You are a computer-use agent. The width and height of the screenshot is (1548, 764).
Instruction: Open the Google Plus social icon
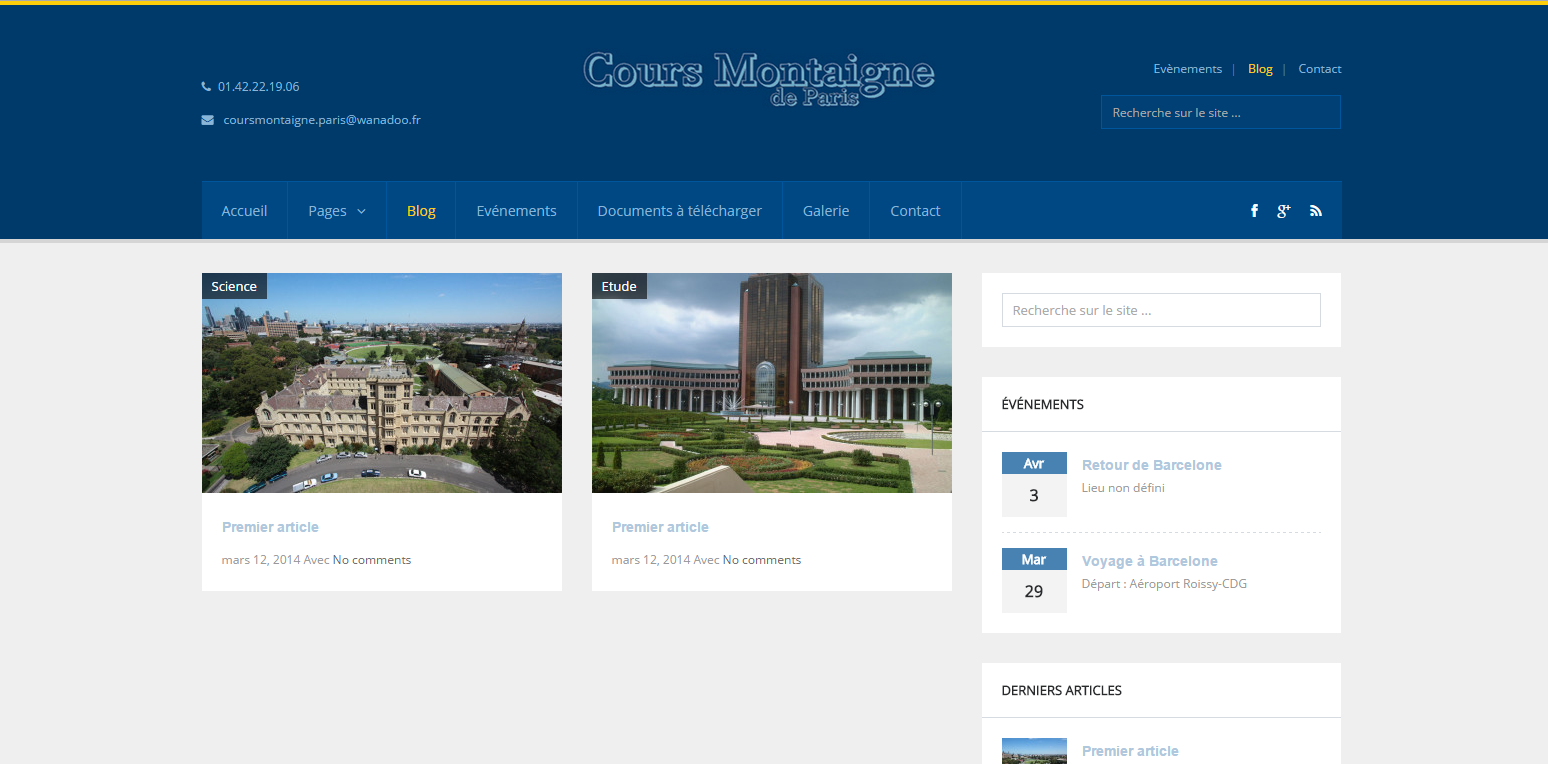pos(1284,211)
